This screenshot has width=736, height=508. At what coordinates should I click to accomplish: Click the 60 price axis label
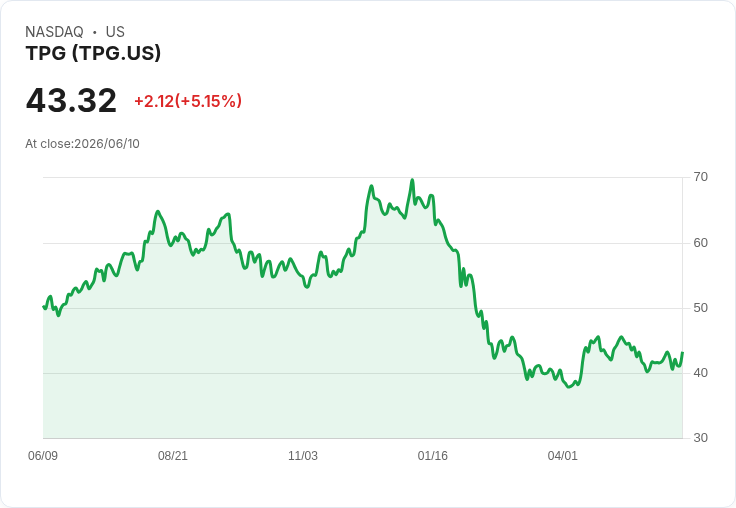[700, 243]
